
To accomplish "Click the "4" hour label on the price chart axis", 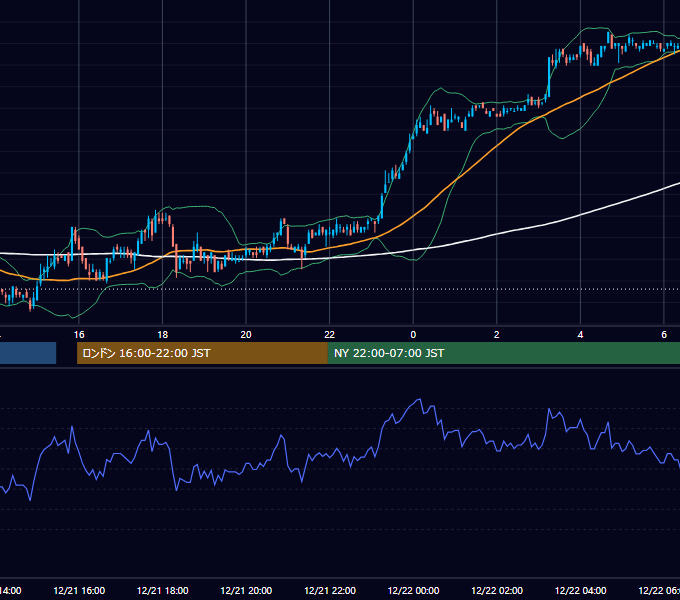I will tap(580, 335).
